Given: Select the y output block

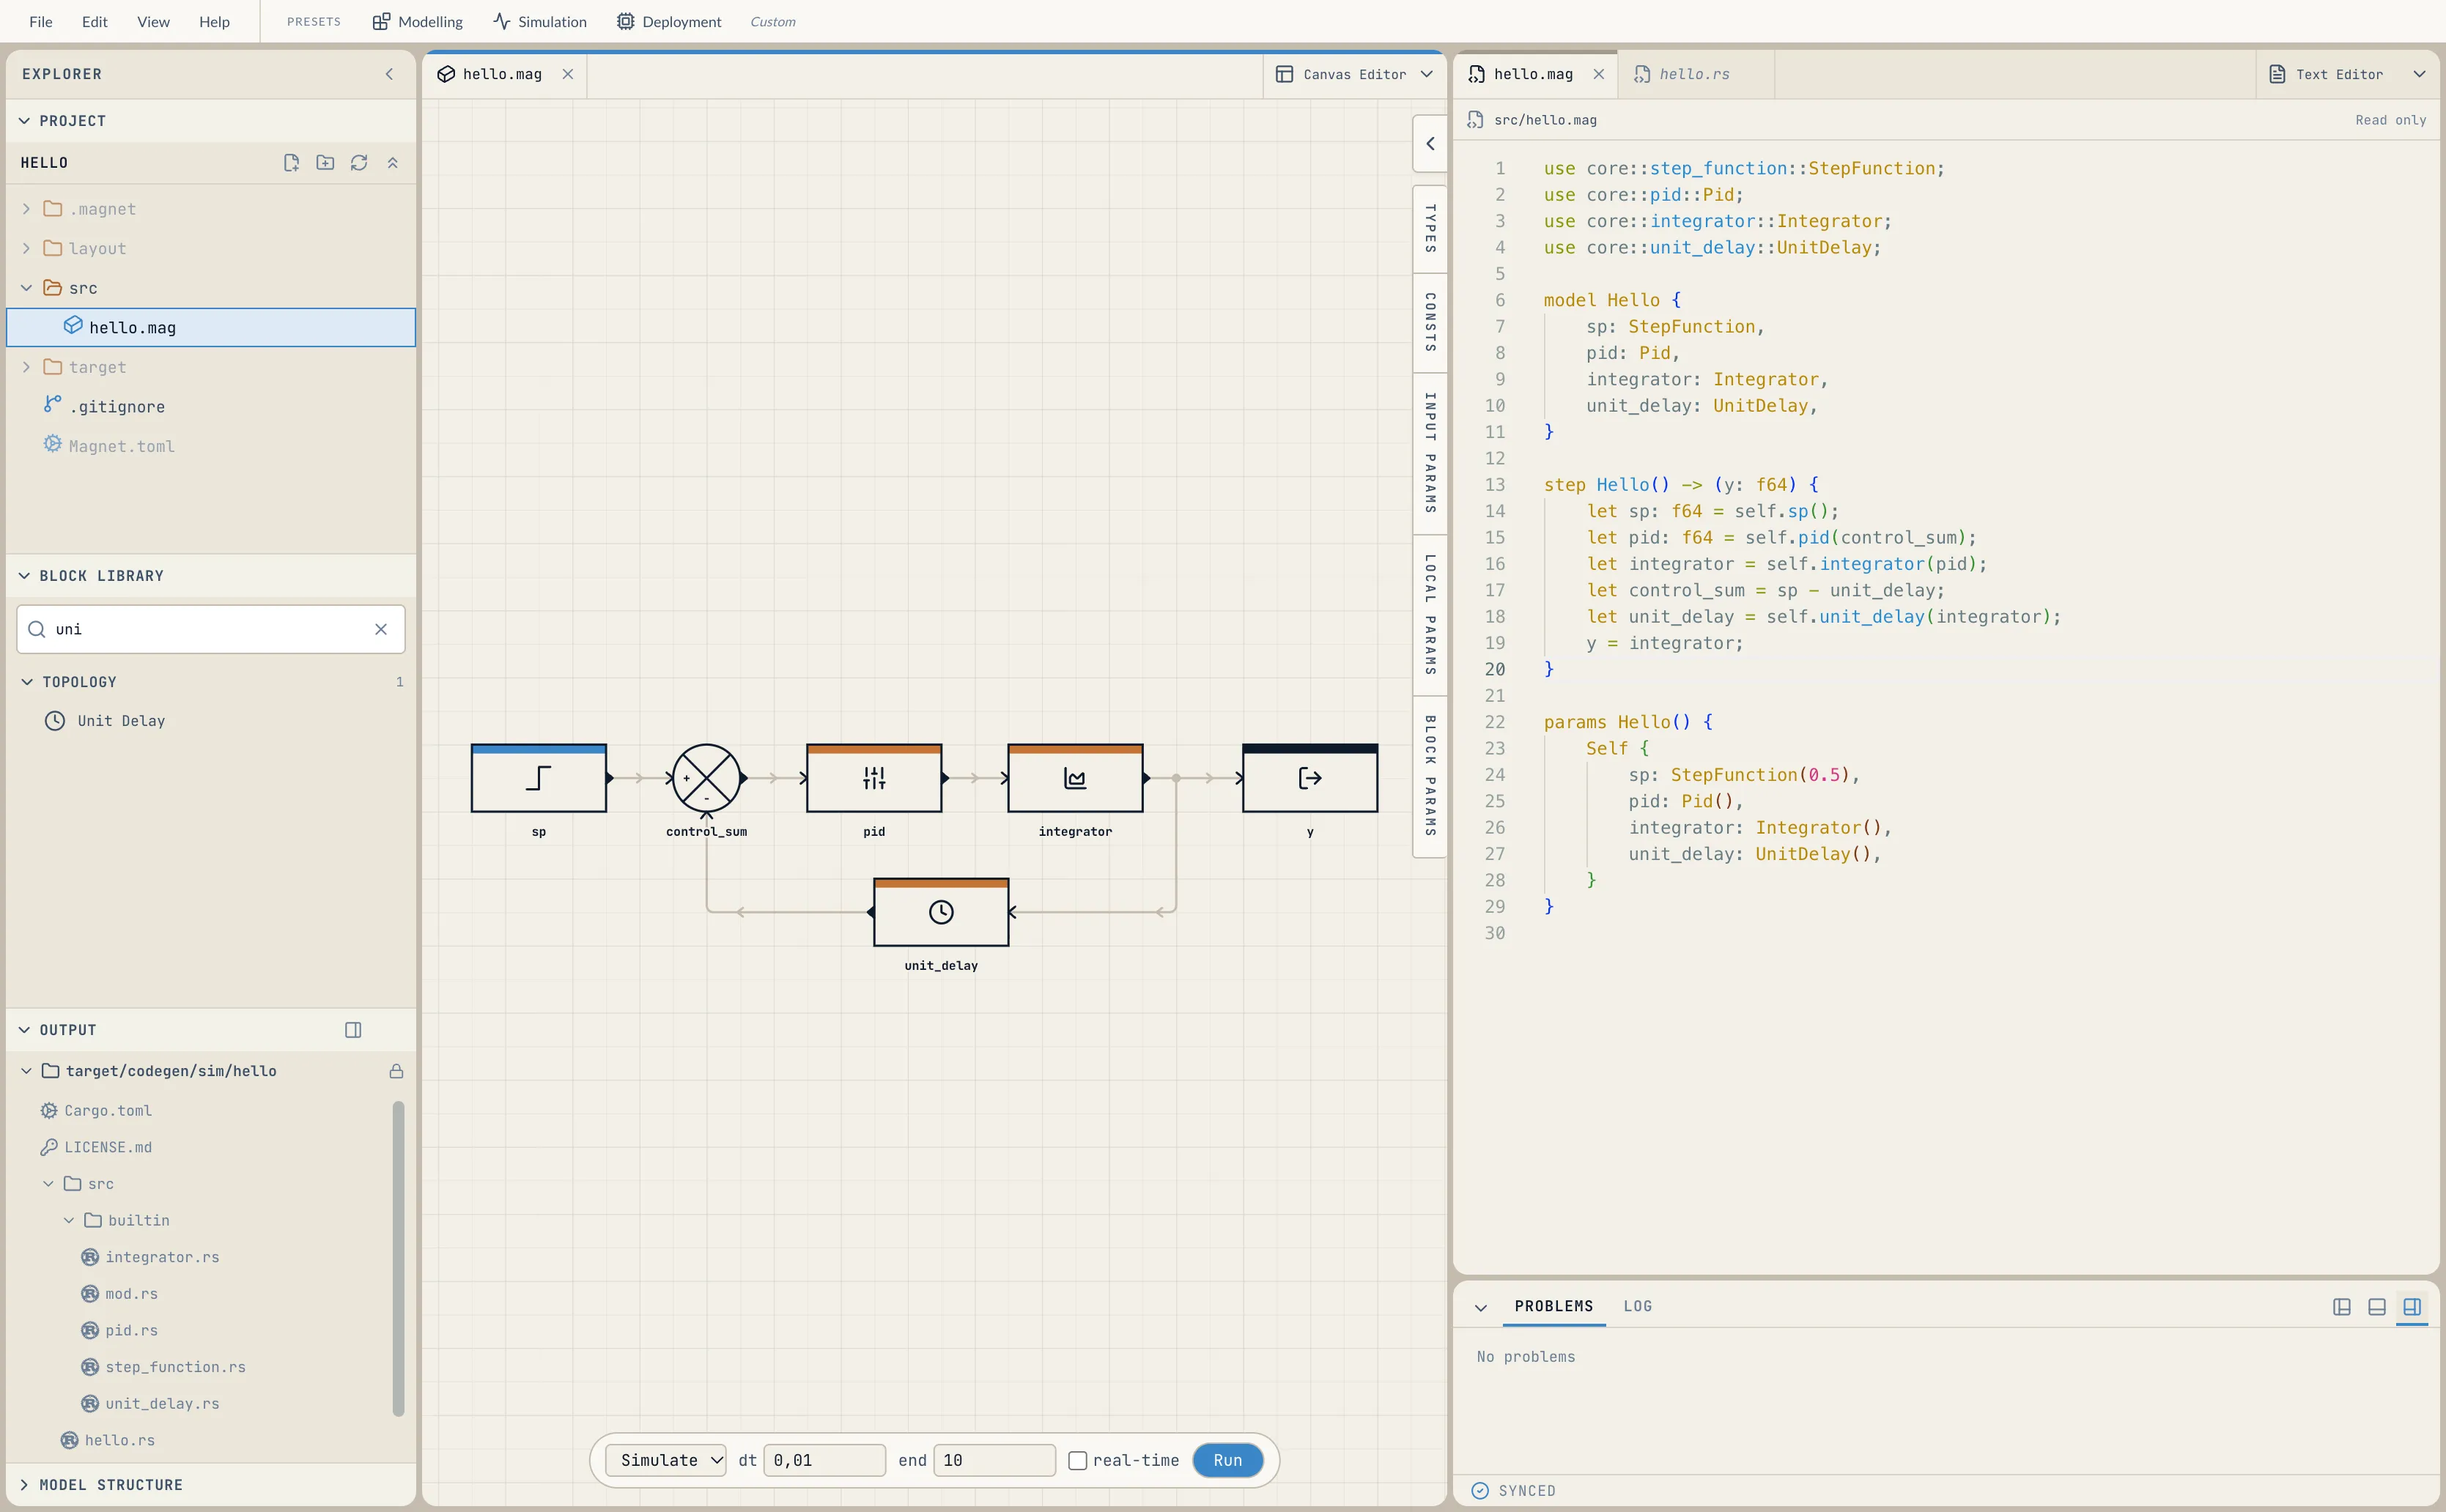Looking at the screenshot, I should click(1310, 778).
